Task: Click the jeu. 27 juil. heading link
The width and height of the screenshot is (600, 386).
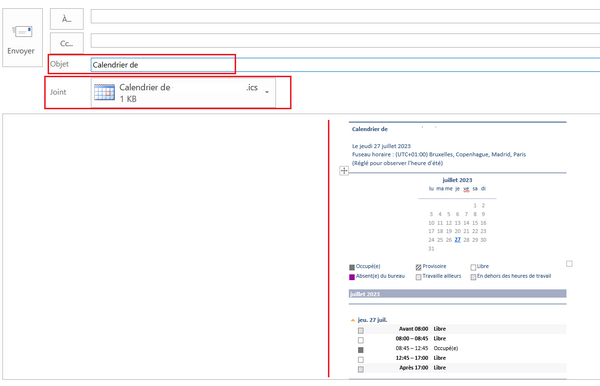Action: [372, 320]
